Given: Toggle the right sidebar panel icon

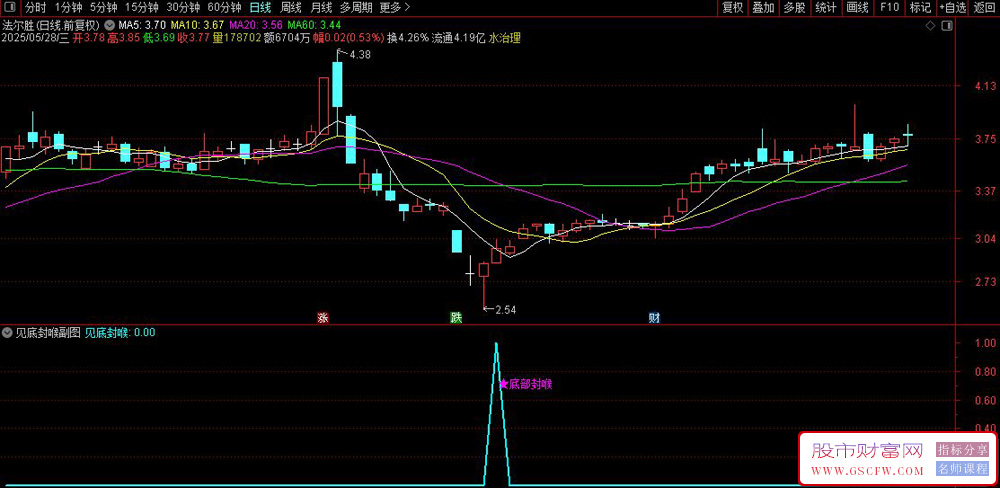Looking at the screenshot, I should [947, 26].
